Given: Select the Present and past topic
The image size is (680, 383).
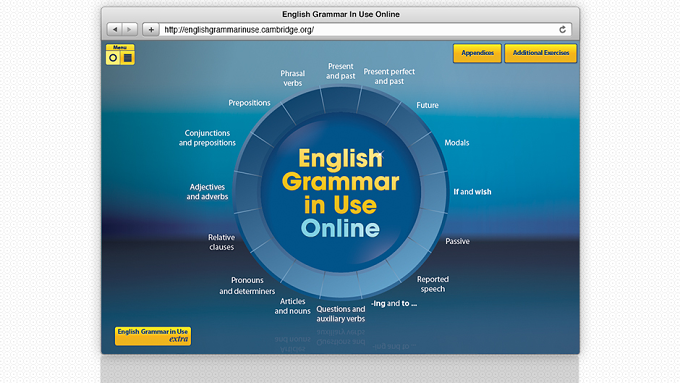Looking at the screenshot, I should pos(340,71).
